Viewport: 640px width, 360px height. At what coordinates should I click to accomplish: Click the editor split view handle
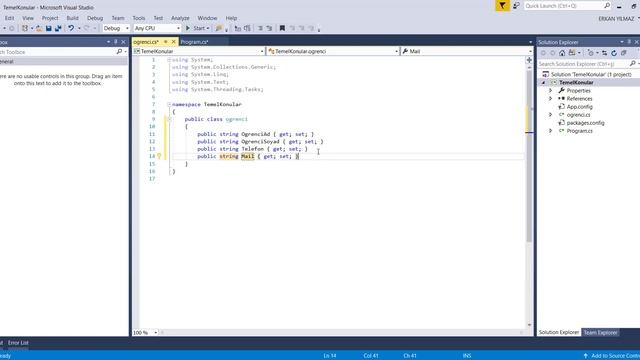pos(529,60)
